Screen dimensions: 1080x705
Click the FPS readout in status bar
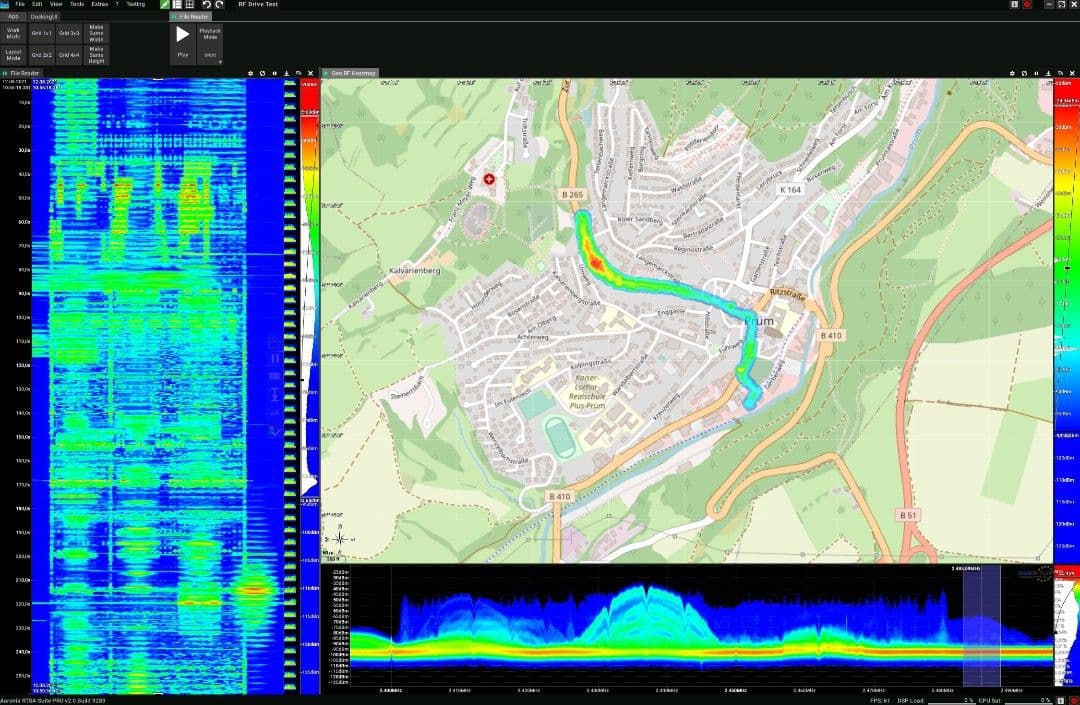(x=880, y=700)
